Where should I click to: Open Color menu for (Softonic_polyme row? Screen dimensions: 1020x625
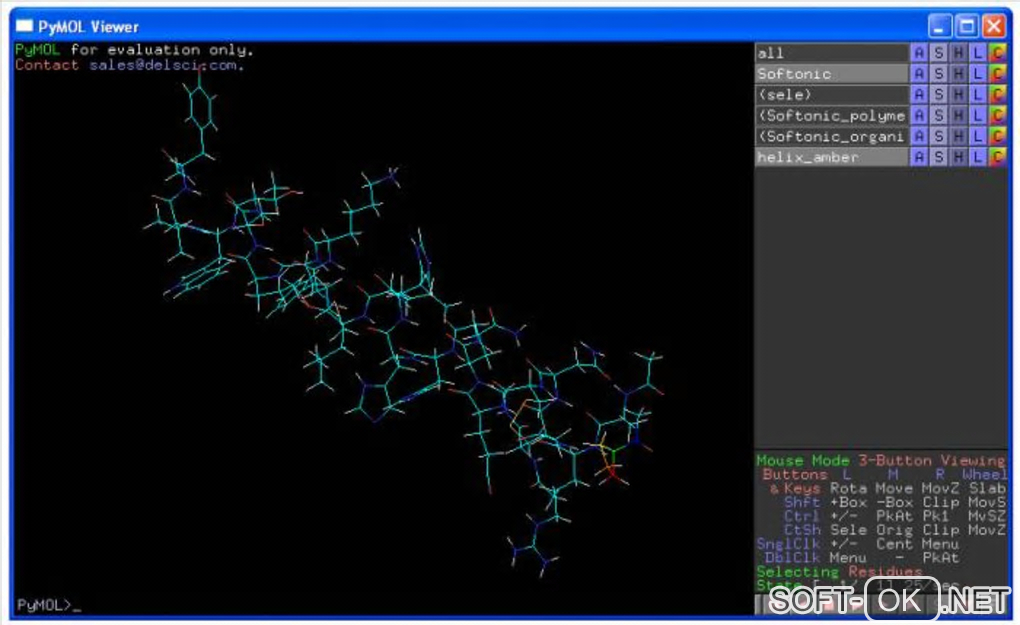click(x=997, y=115)
